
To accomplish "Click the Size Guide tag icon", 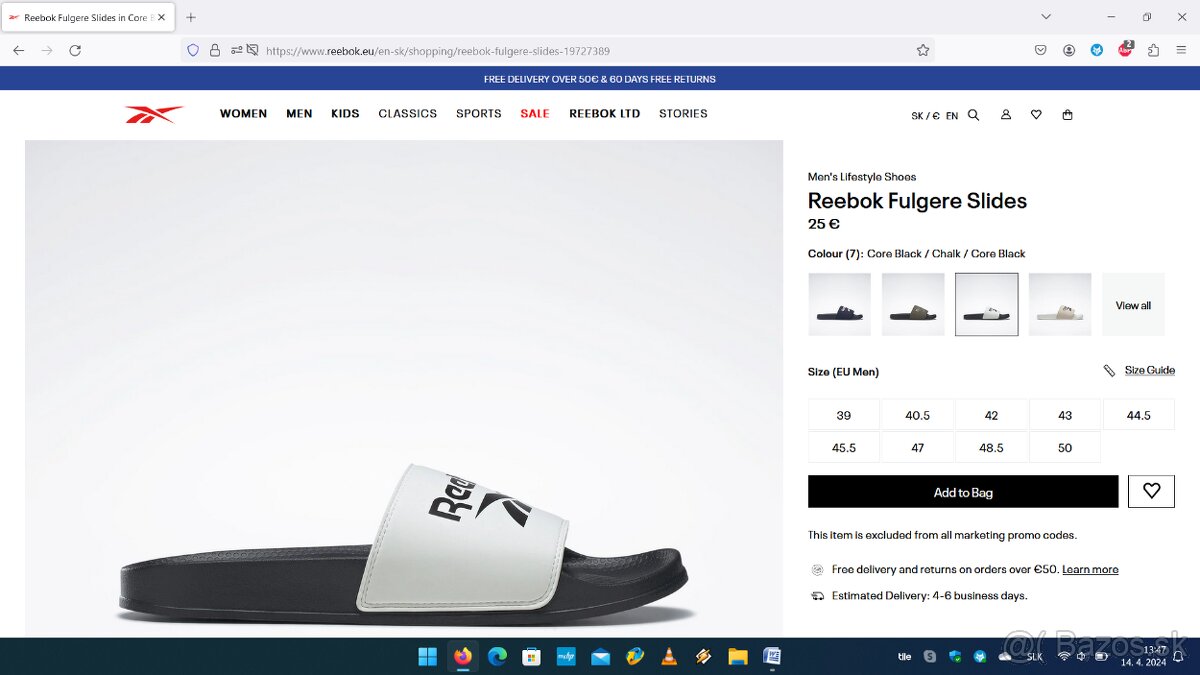I will point(1109,369).
